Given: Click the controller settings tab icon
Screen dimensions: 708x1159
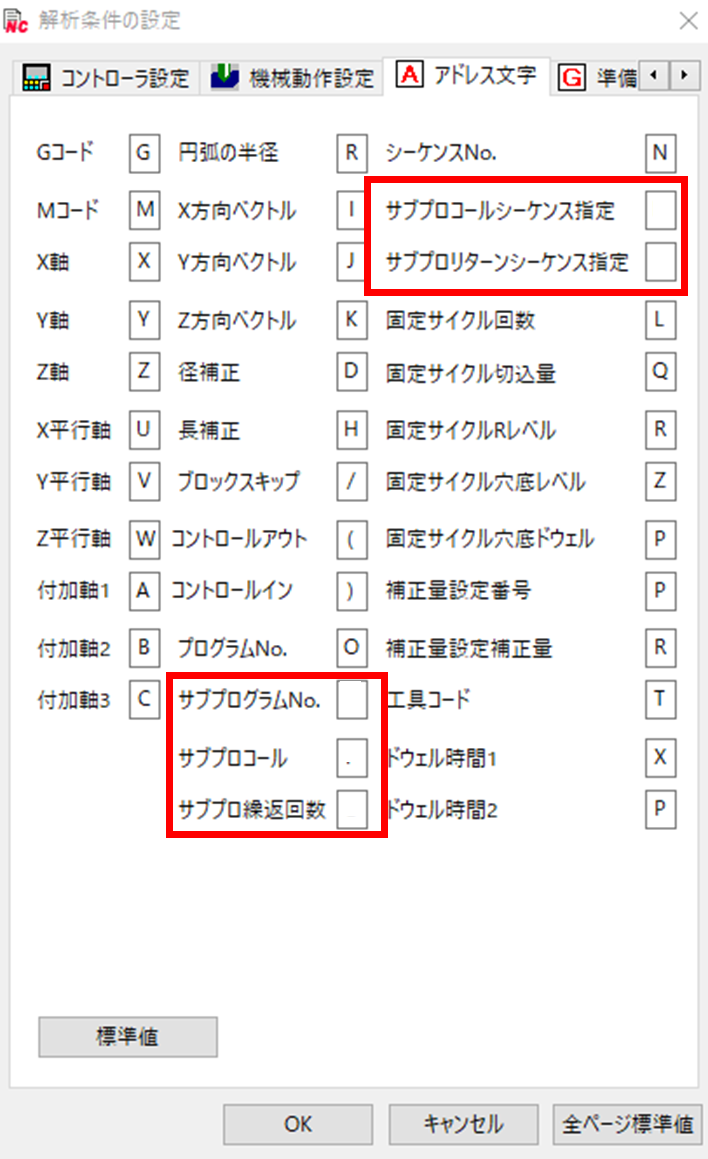Looking at the screenshot, I should click(x=36, y=78).
